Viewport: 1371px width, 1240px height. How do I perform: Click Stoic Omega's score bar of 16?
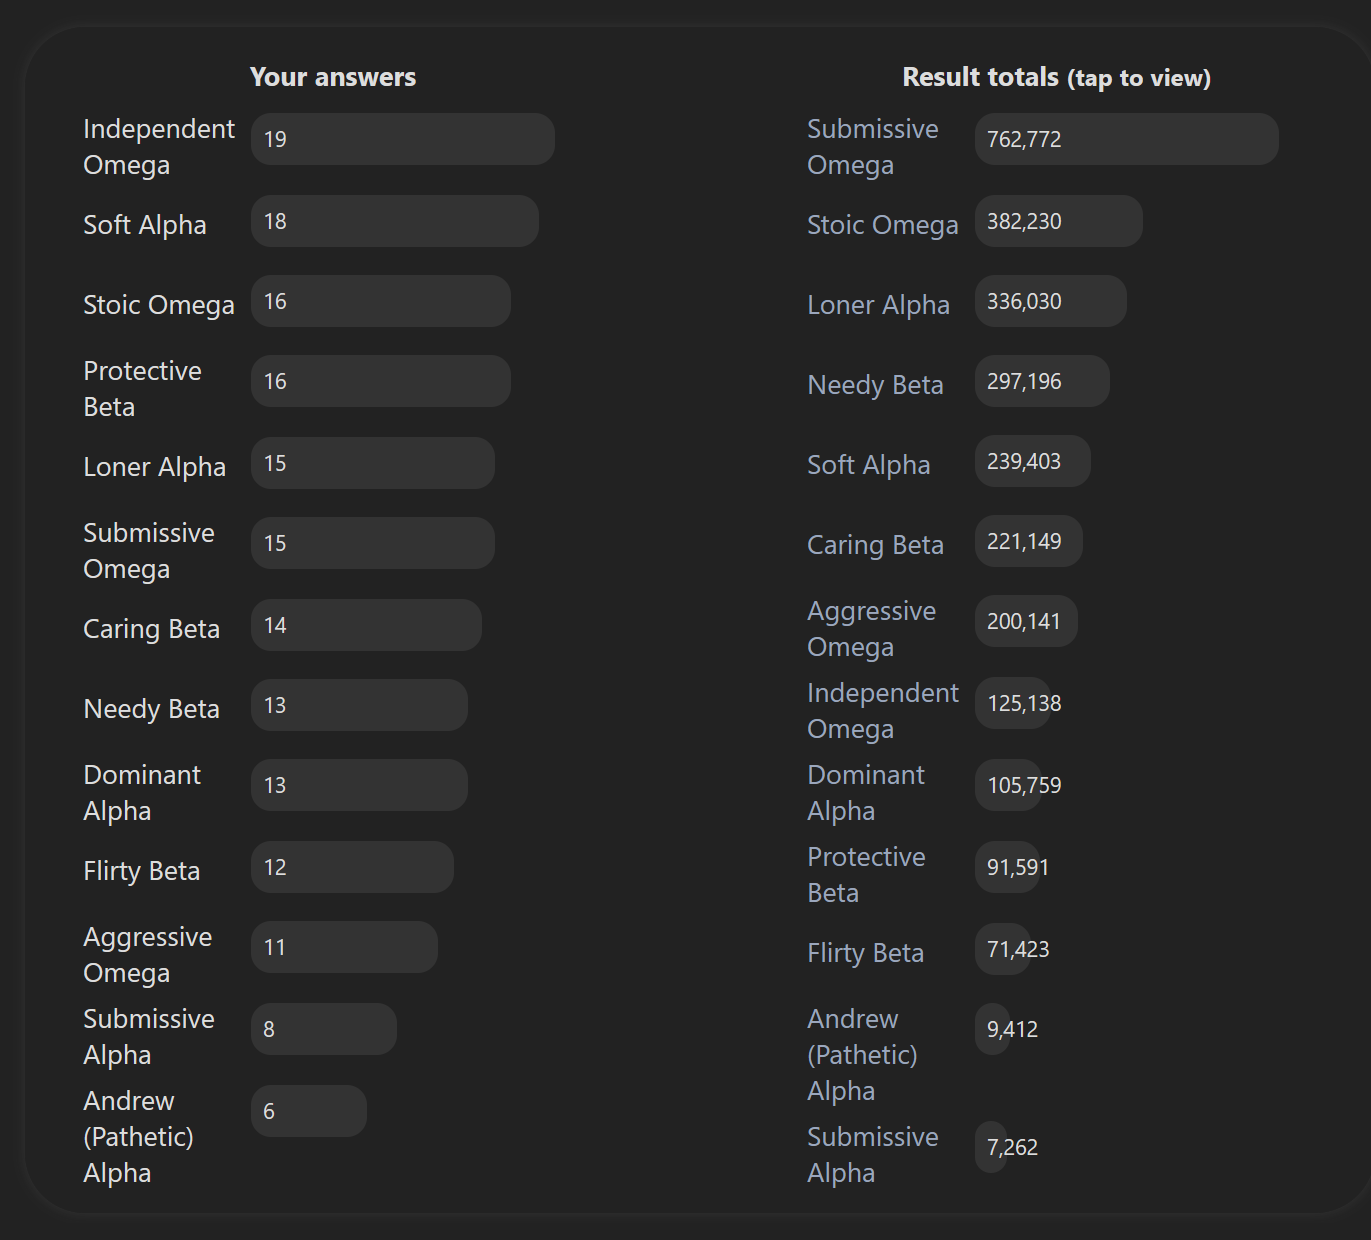click(380, 301)
